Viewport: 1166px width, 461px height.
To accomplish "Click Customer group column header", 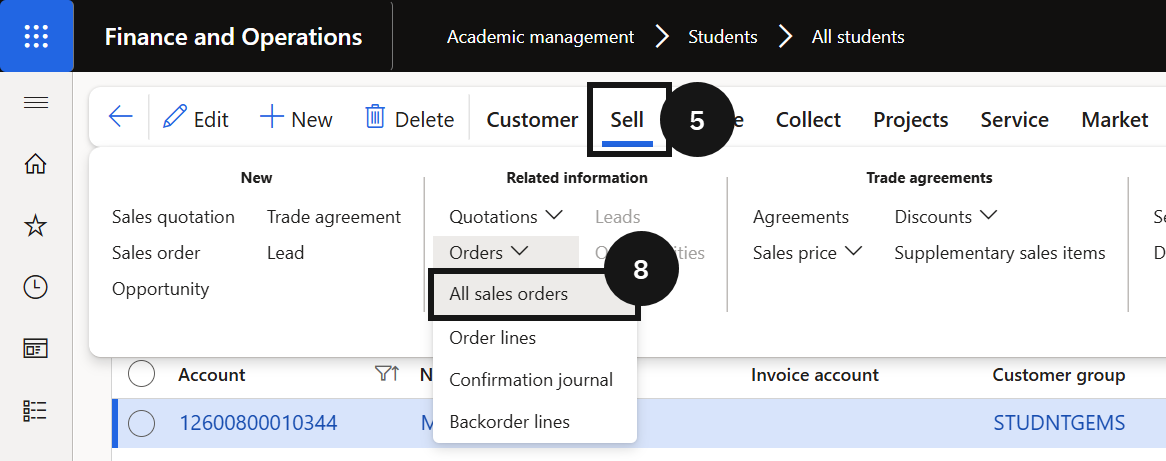I will [x=1059, y=375].
